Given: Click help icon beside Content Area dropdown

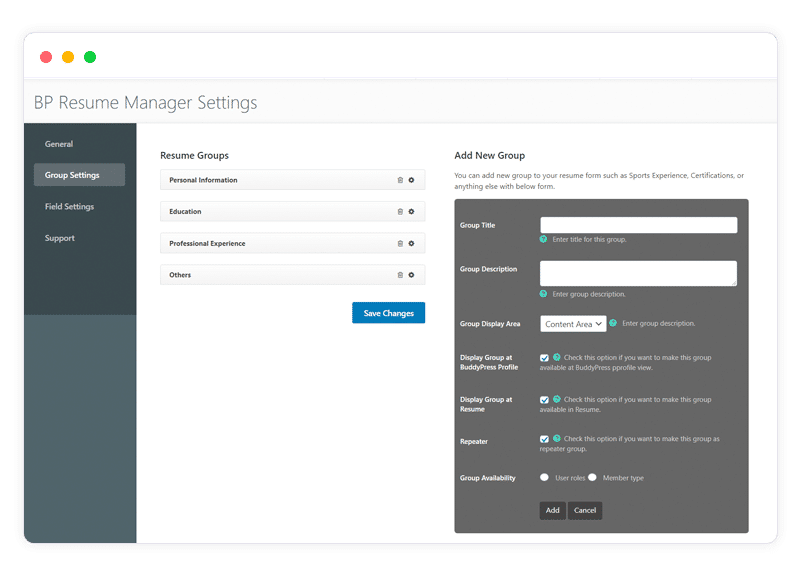Looking at the screenshot, I should coord(613,323).
